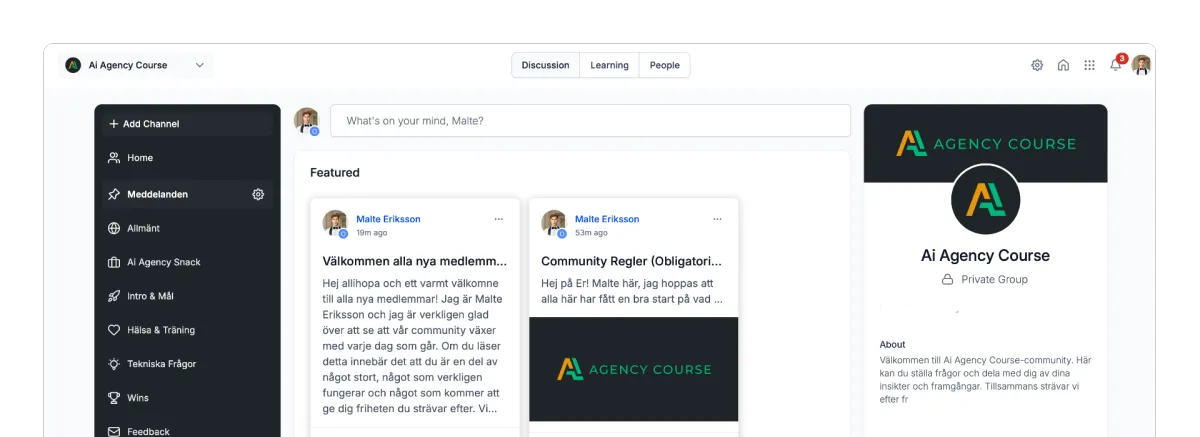Click the pin icon beside Meddelanden

click(x=114, y=194)
